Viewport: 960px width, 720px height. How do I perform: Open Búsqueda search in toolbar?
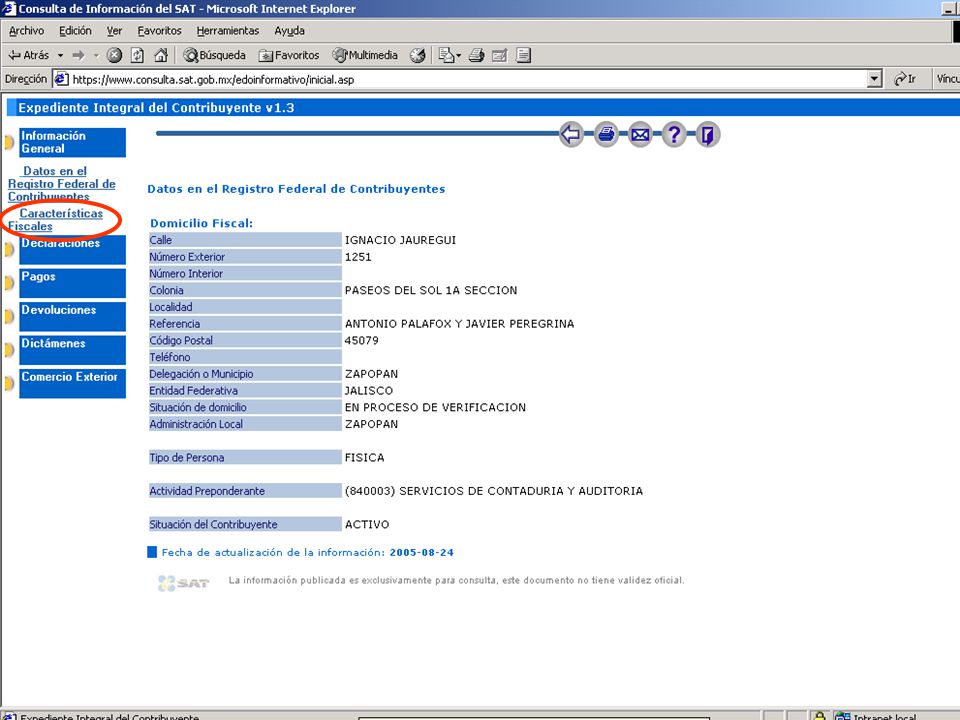point(215,55)
